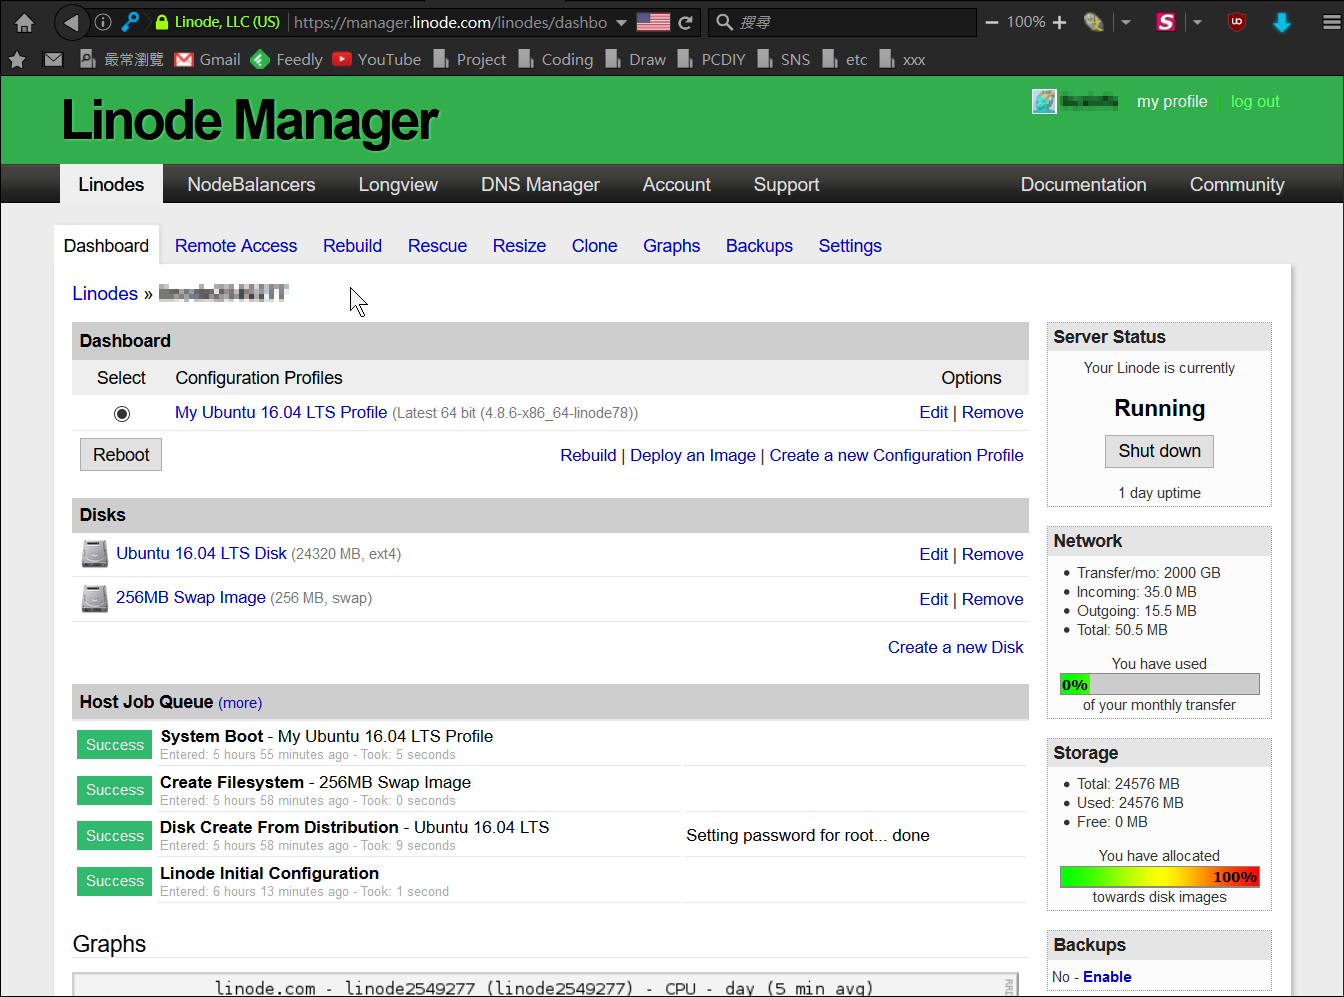Open the Settings sub-tab
Screen dimensions: 1344x997
click(850, 246)
